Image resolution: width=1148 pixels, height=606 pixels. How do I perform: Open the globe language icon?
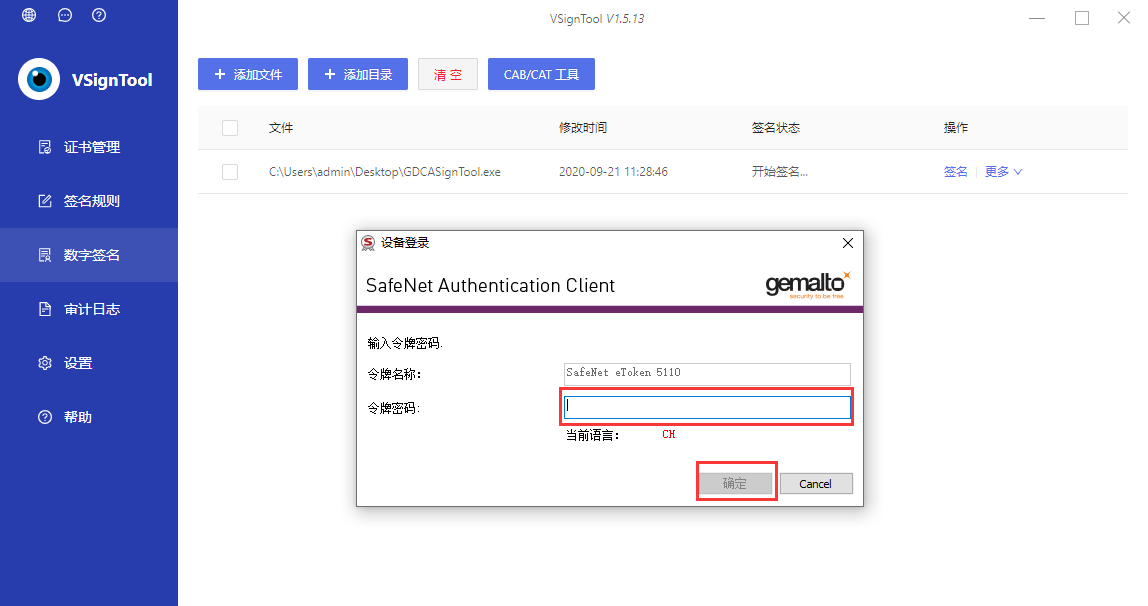[29, 15]
